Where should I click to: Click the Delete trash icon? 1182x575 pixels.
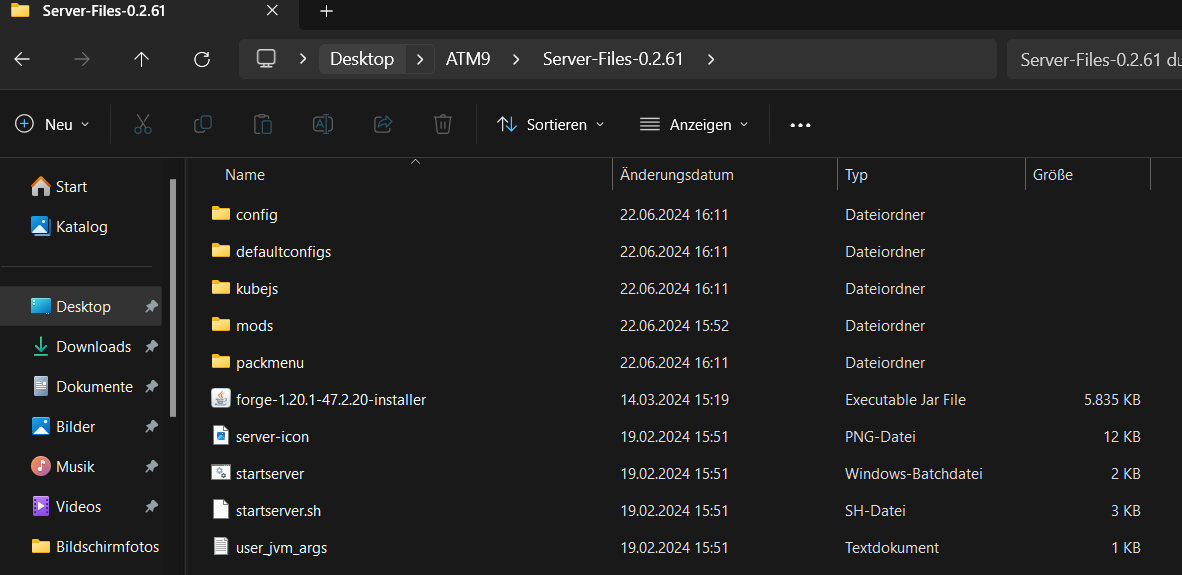click(442, 124)
